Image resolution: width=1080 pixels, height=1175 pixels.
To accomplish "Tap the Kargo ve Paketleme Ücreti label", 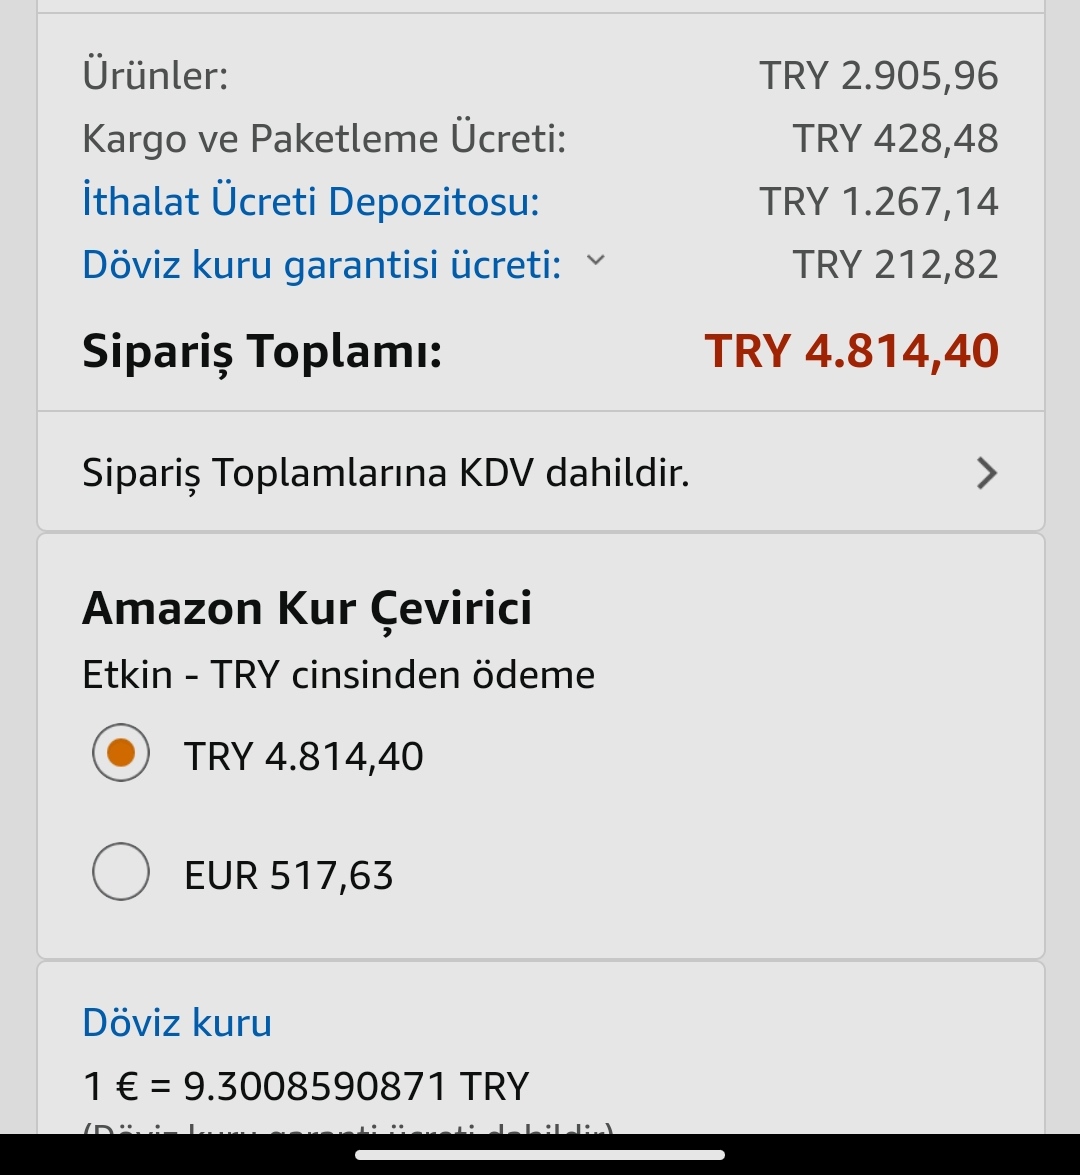I will (x=324, y=139).
